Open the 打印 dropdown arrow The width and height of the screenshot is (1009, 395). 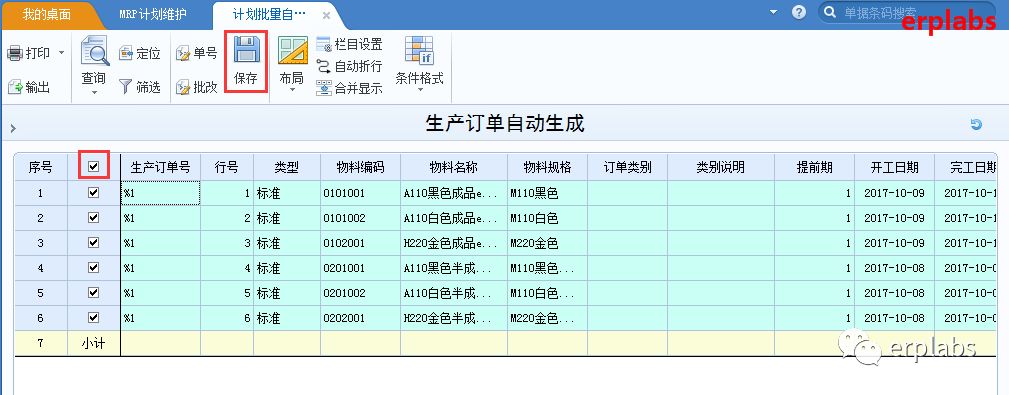[62, 53]
